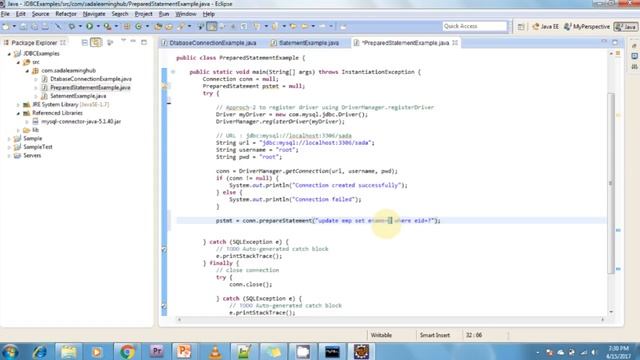Image resolution: width=640 pixels, height=360 pixels.
Task: Open Adobe Premiere from the taskbar
Action: [156, 351]
